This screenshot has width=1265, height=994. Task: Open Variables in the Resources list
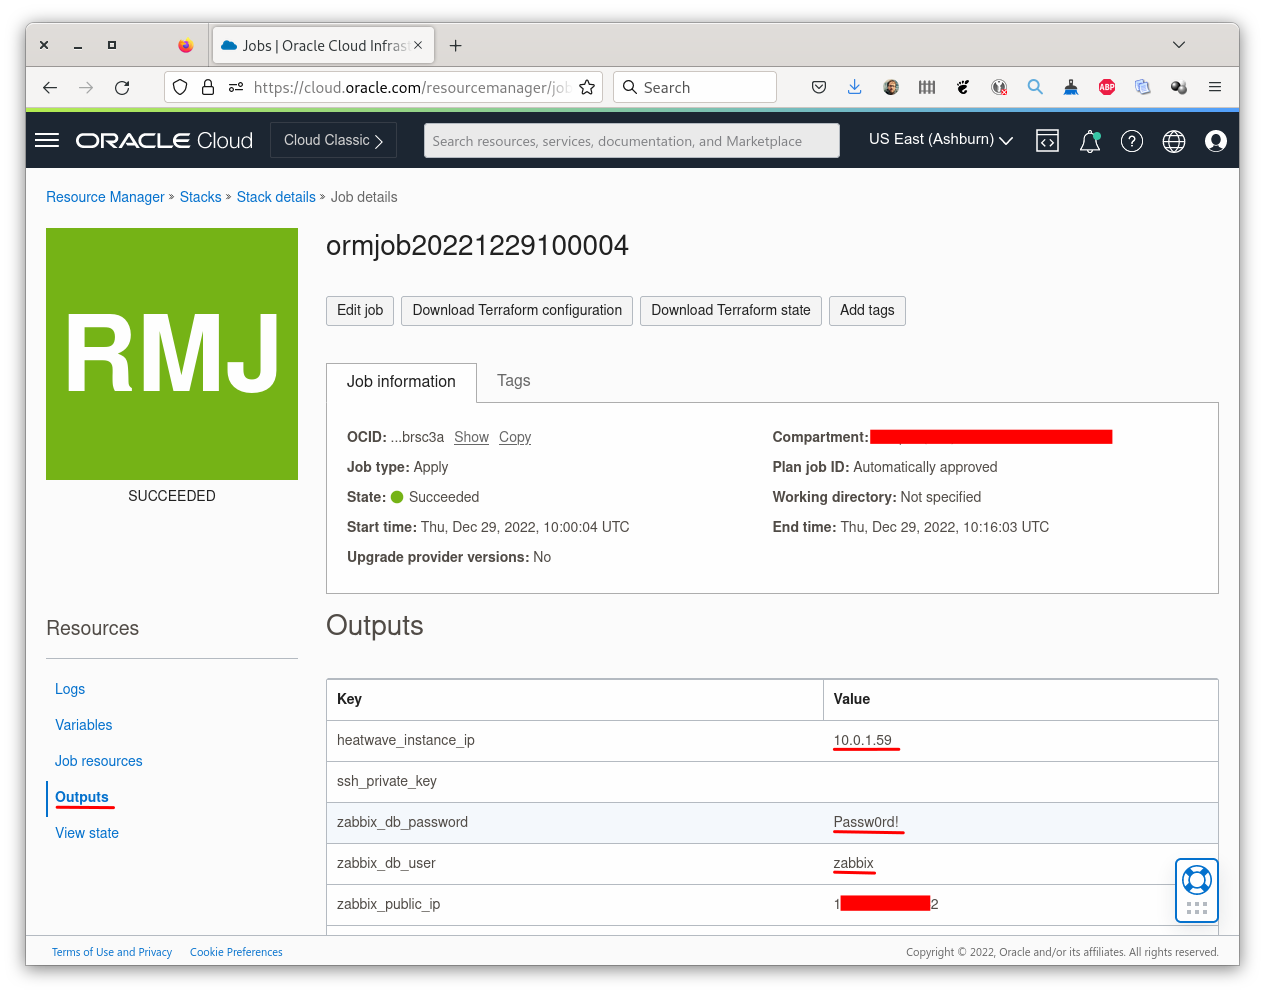[84, 725]
